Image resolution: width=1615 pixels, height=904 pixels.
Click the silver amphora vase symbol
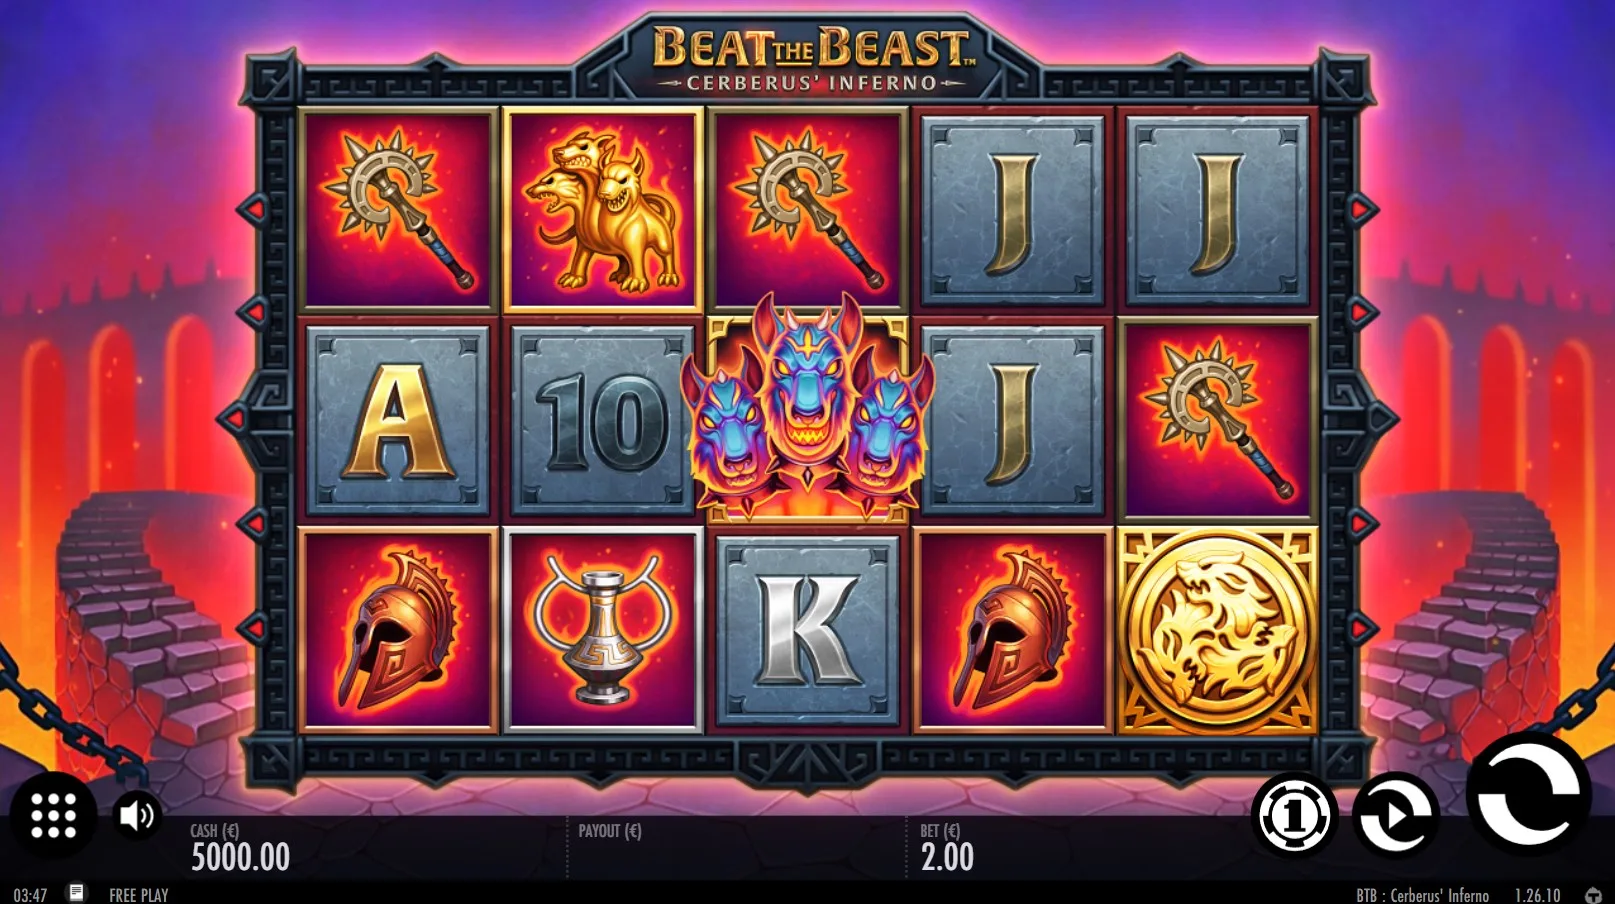(603, 631)
